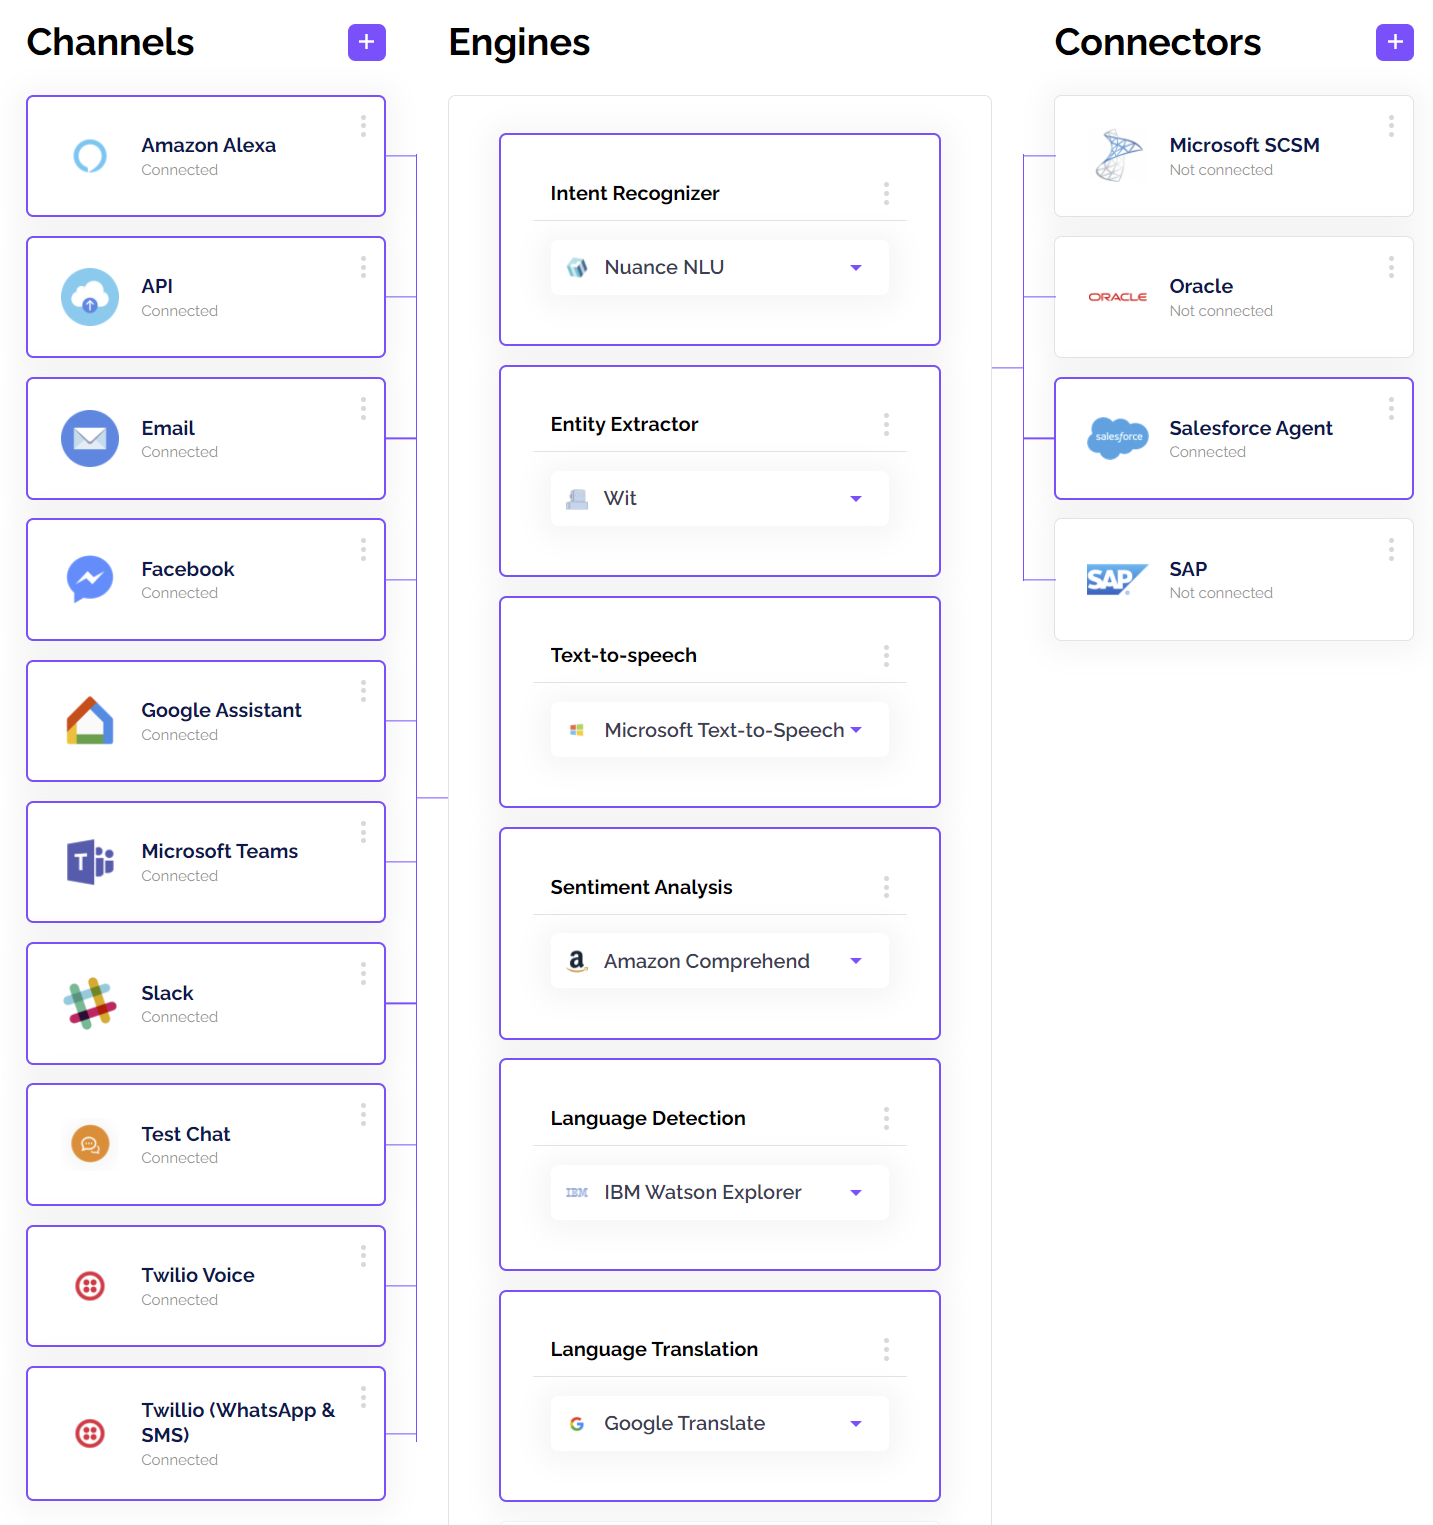
Task: Open the Microsoft Text-to-Speech dropdown
Action: [856, 730]
